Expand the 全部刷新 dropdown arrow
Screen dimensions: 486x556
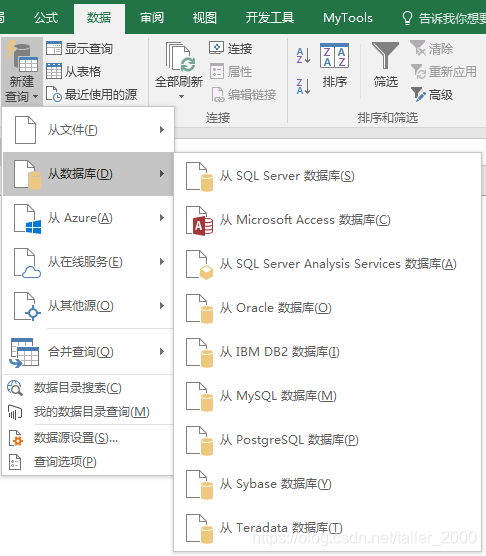181,96
